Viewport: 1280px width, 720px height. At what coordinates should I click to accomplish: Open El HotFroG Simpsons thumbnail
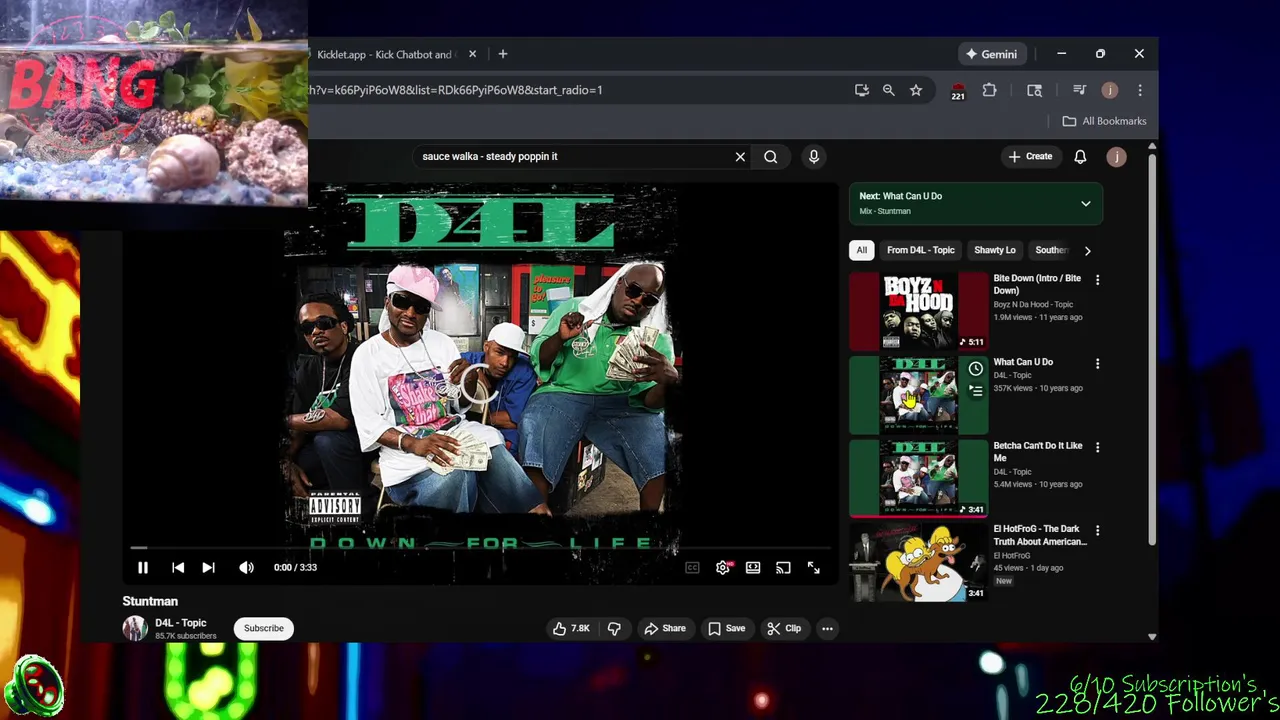pyautogui.click(x=918, y=562)
